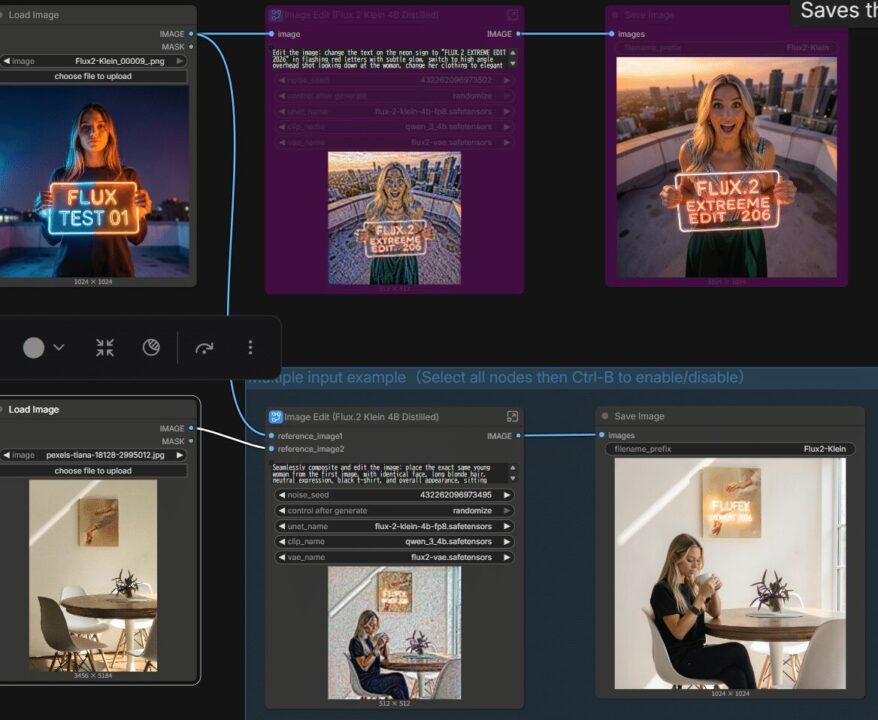Image resolution: width=878 pixels, height=720 pixels.
Task: Click next arrow on vae_name widget
Action: (507, 557)
